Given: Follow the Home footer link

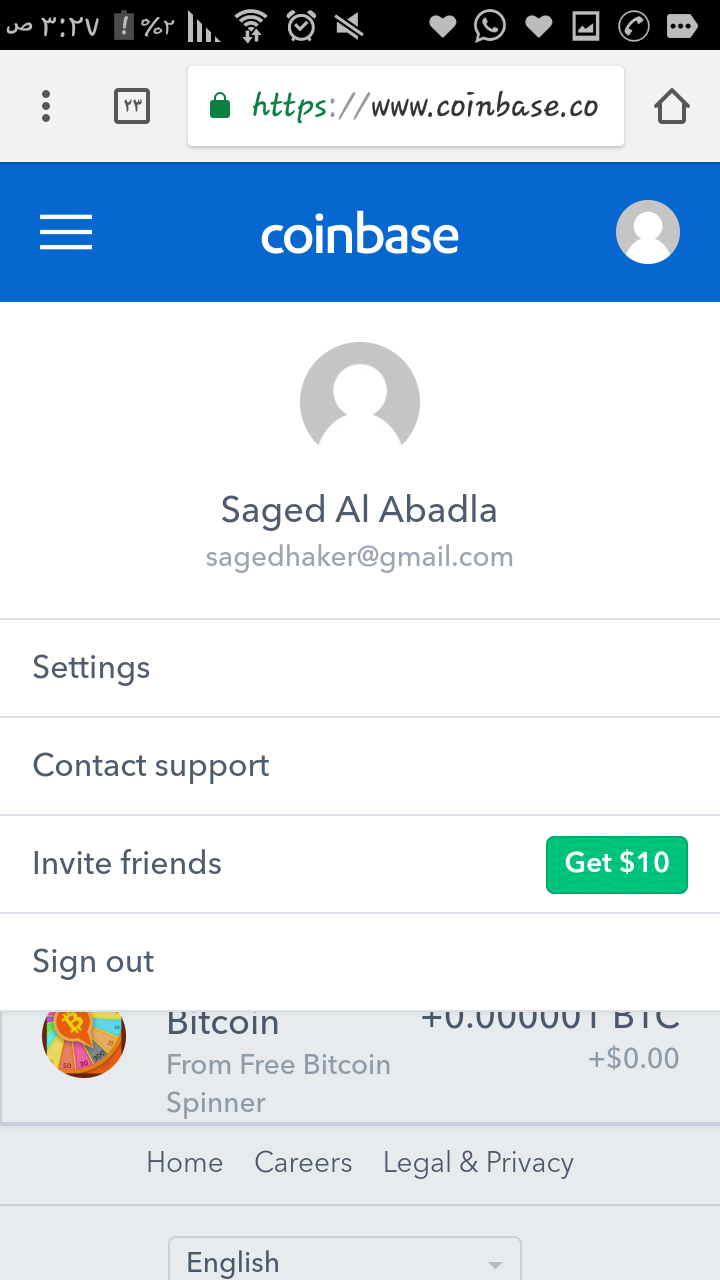Looking at the screenshot, I should tap(185, 1163).
